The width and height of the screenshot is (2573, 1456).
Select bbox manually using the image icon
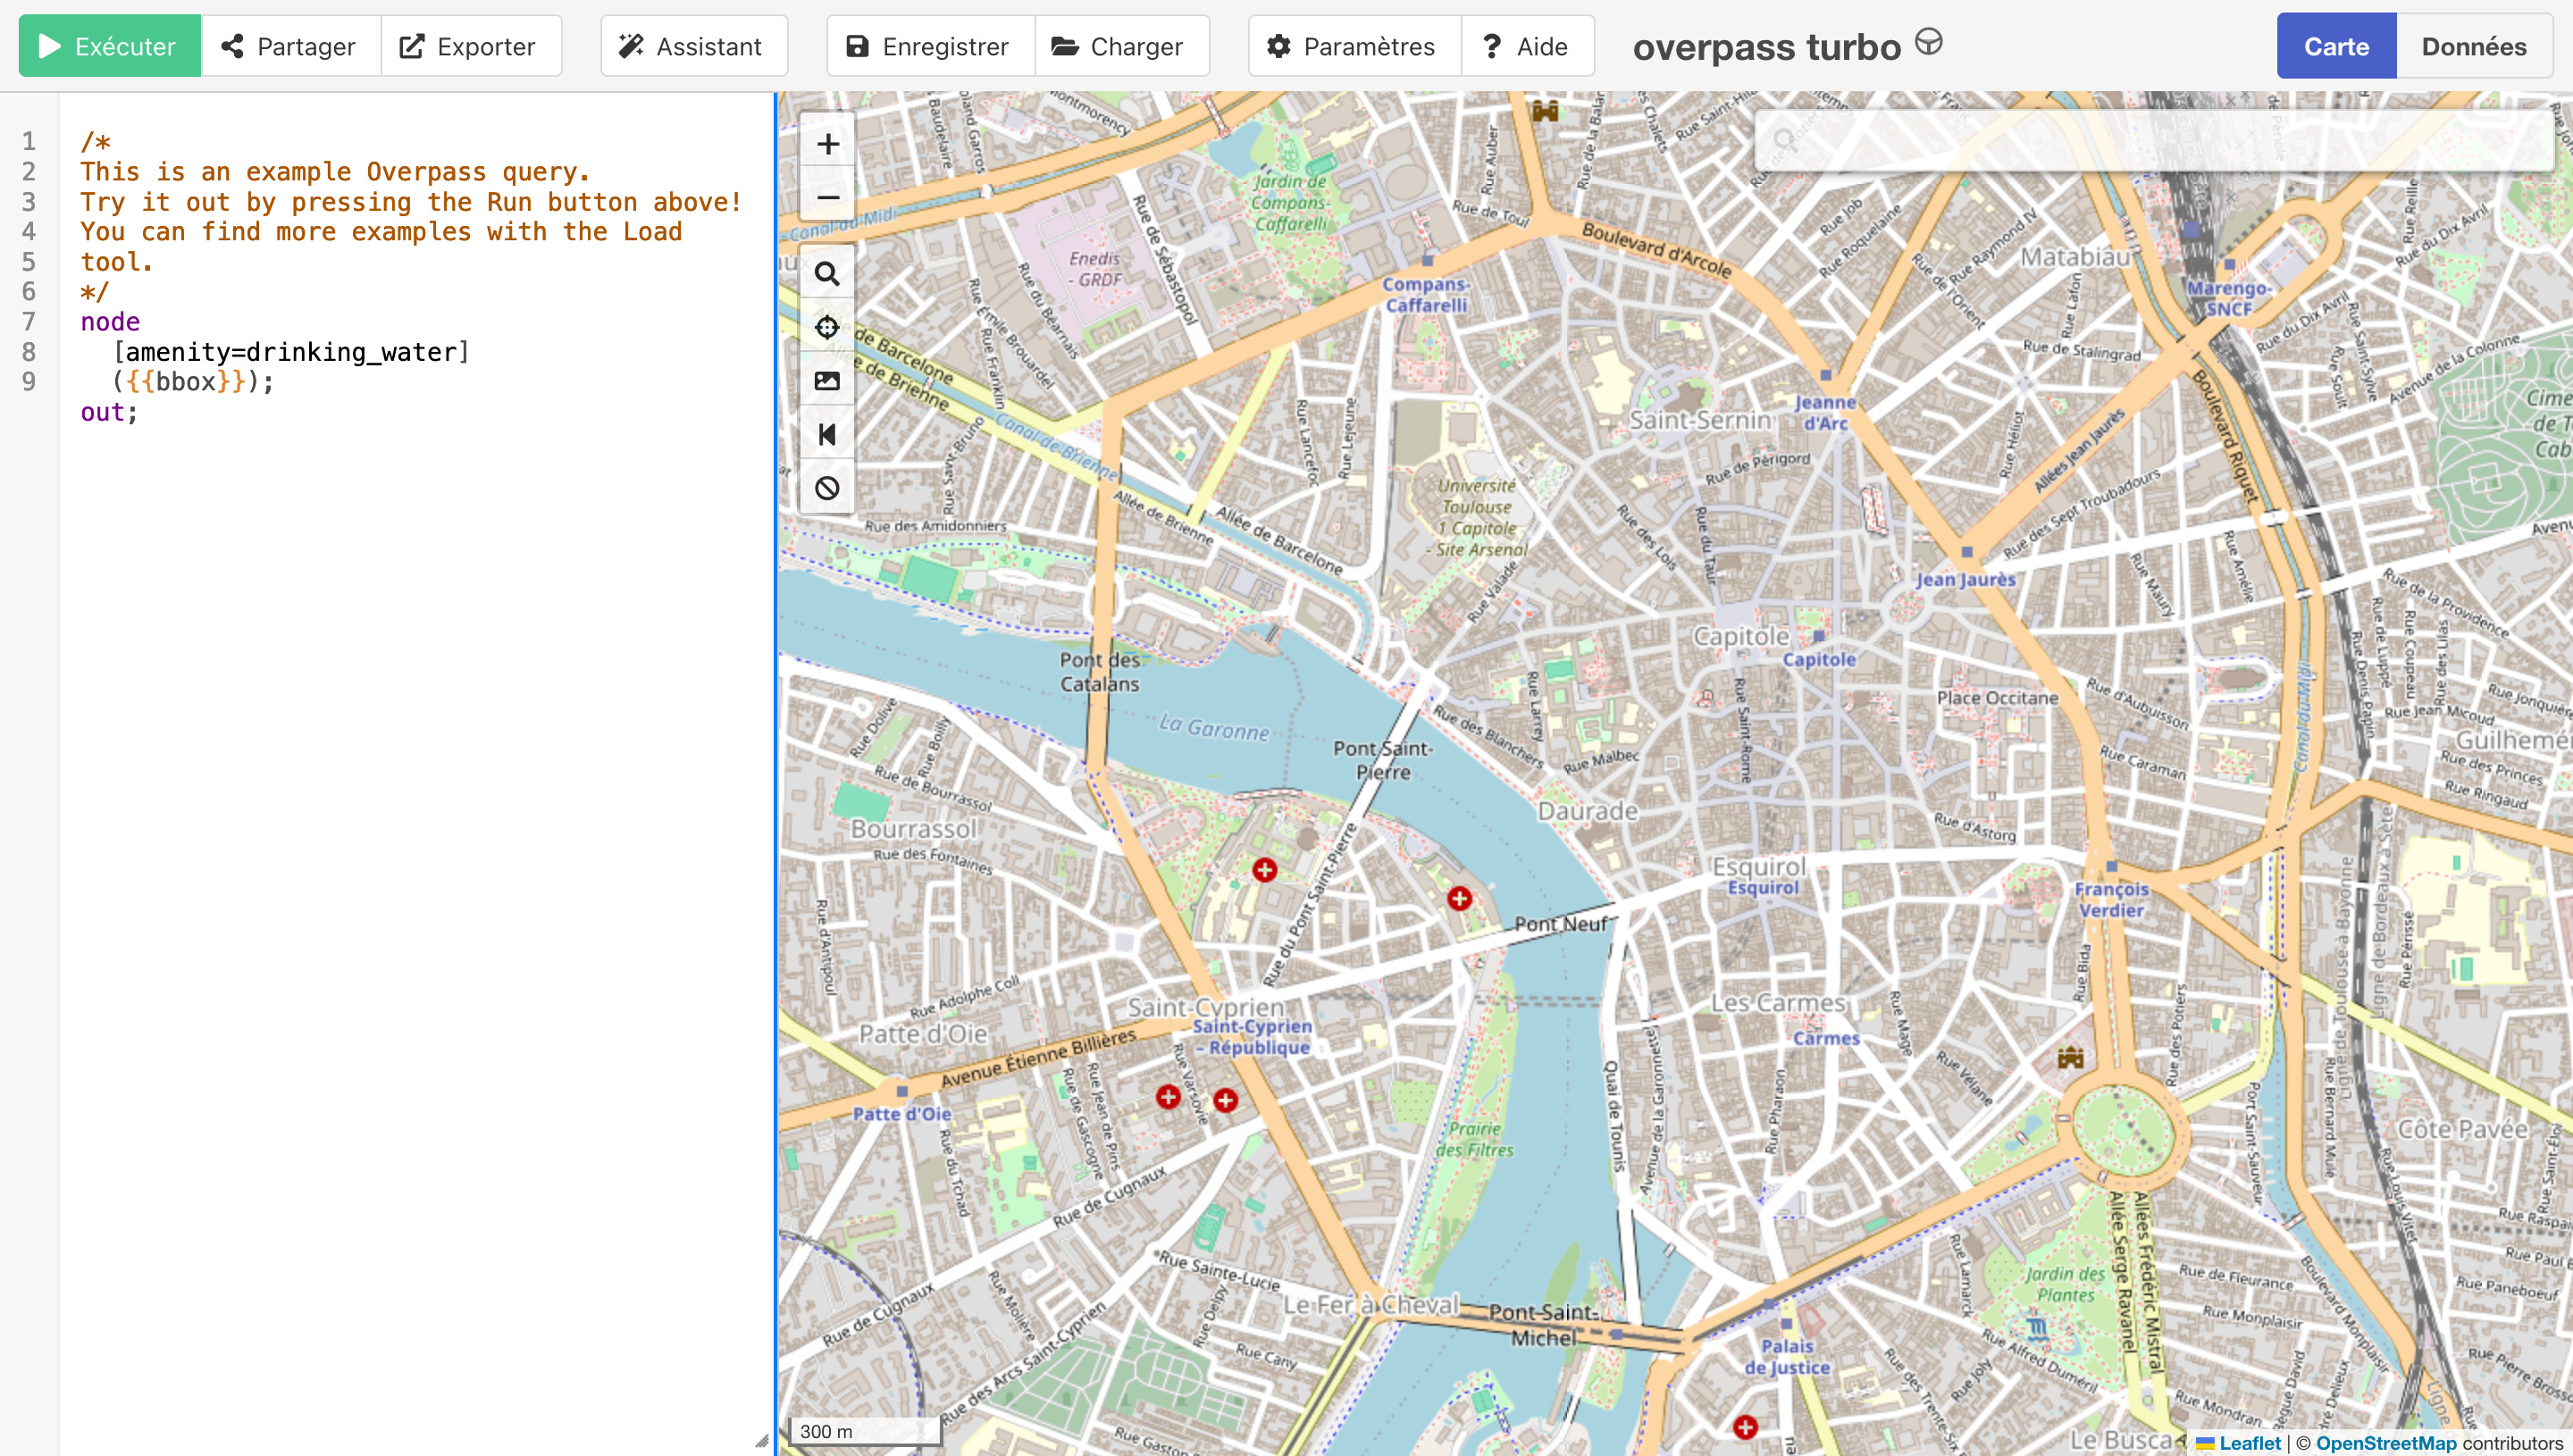pos(827,381)
